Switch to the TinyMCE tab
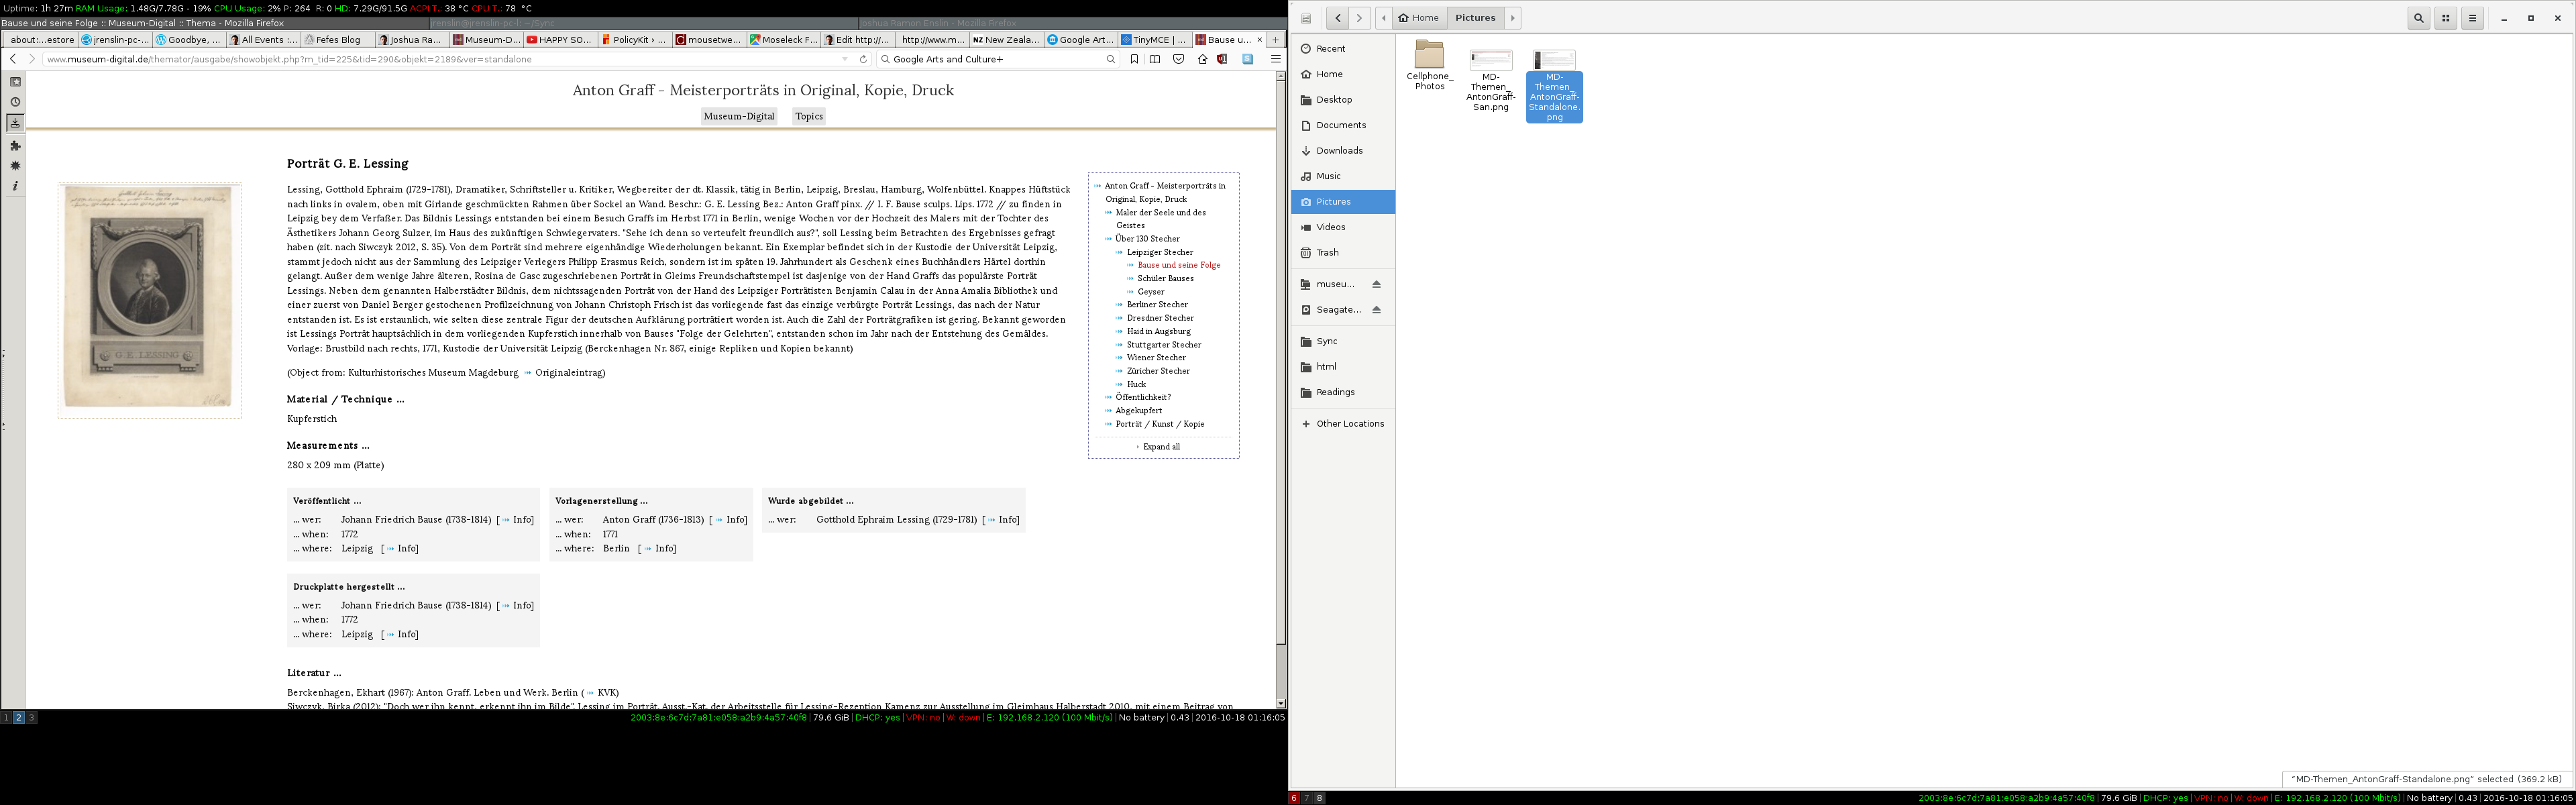This screenshot has height=805, width=2576. tap(1154, 40)
